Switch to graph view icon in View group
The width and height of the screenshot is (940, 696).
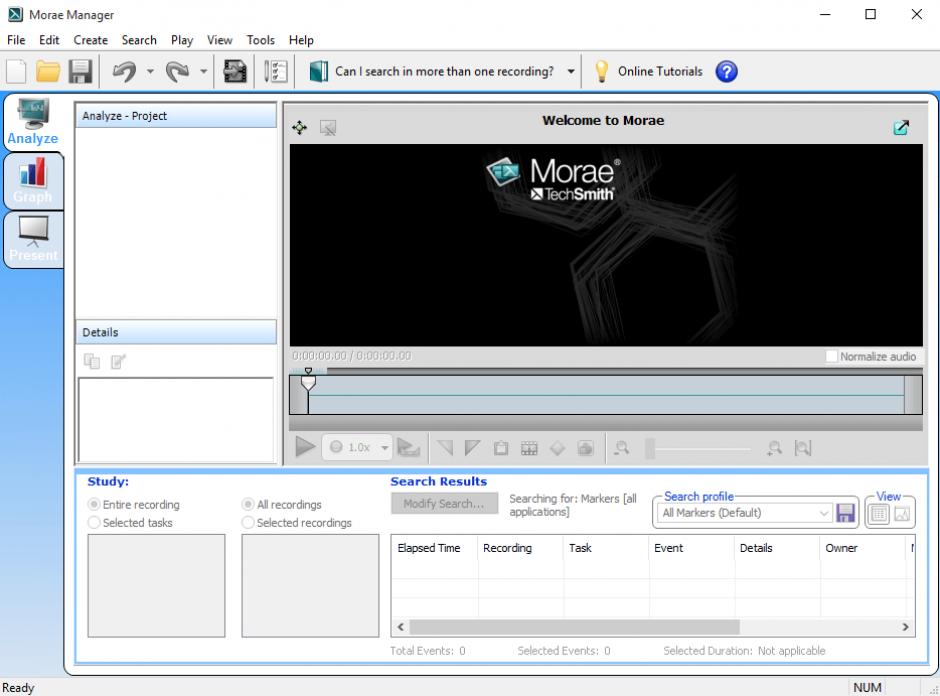click(902, 514)
